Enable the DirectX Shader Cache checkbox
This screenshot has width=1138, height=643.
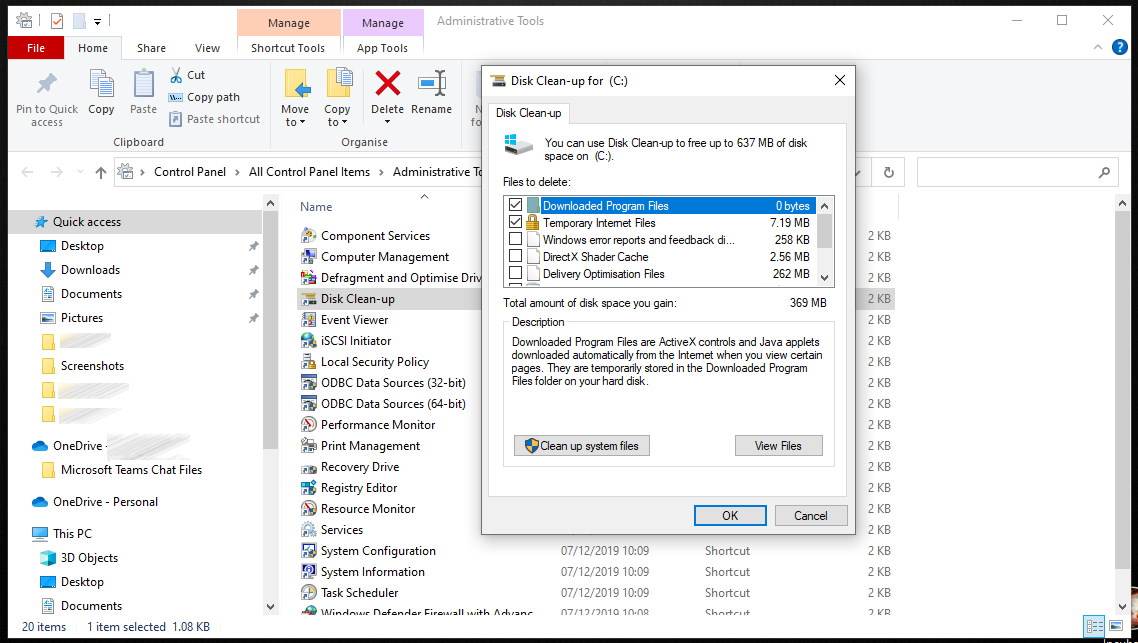[515, 256]
